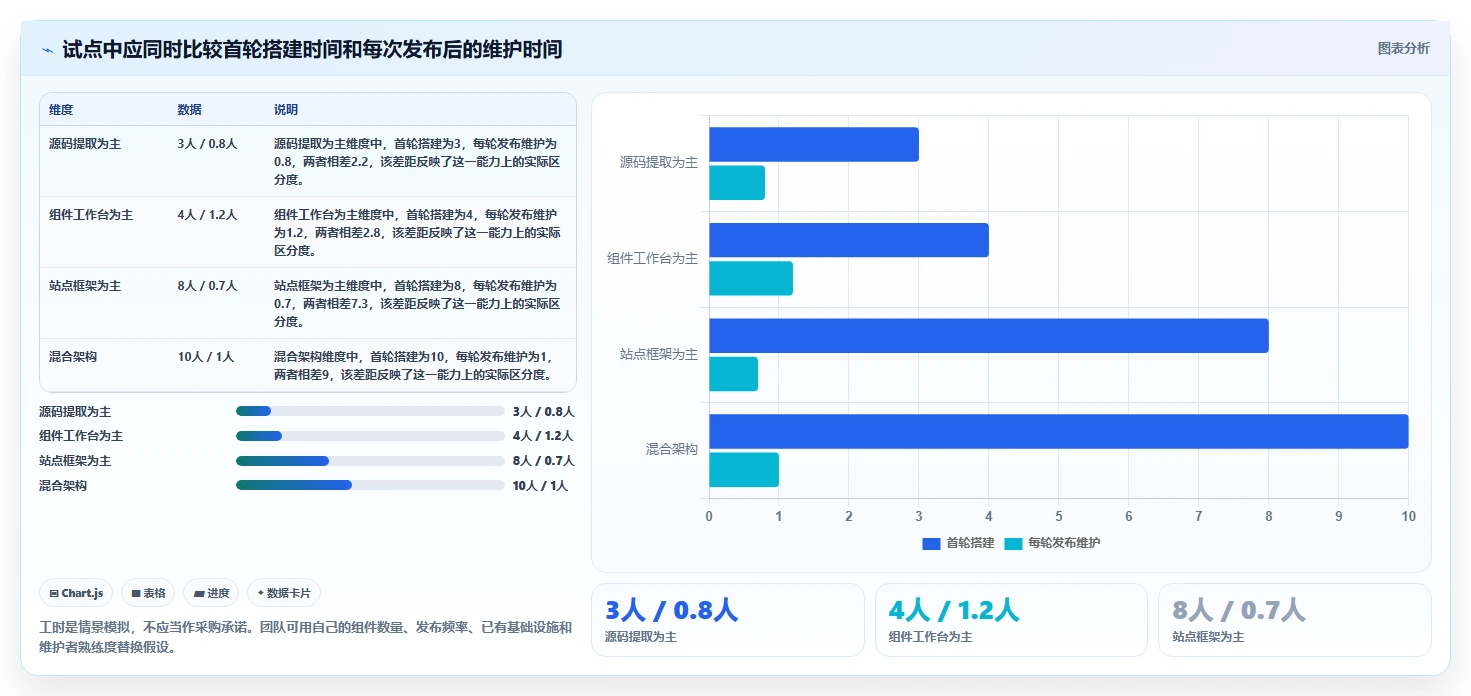
Task: Click table value 3人 / 0.8人
Action: 207,144
